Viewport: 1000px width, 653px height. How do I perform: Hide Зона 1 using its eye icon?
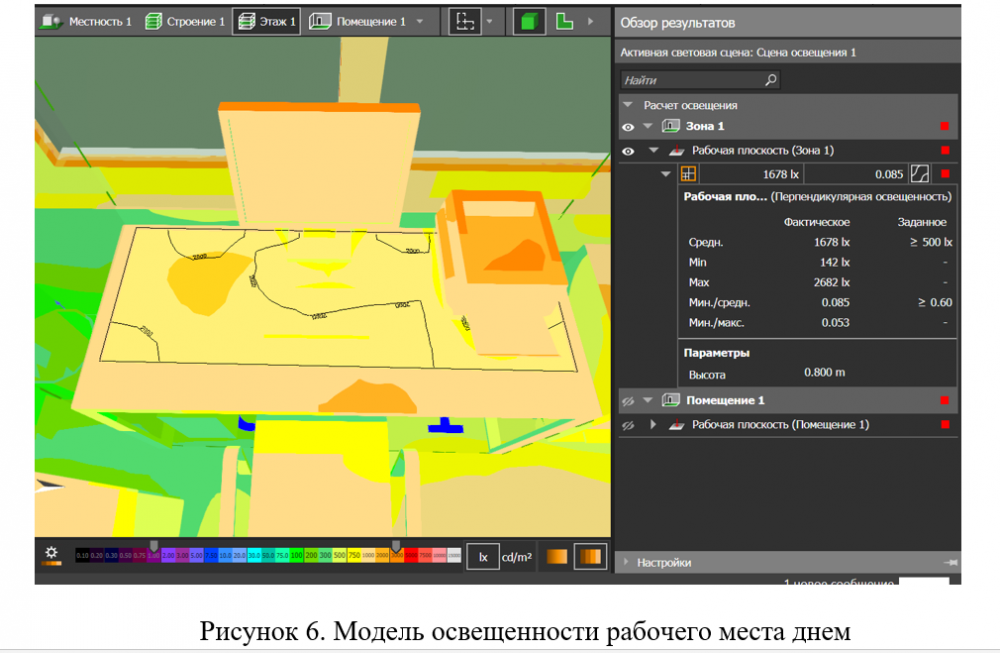coord(628,127)
